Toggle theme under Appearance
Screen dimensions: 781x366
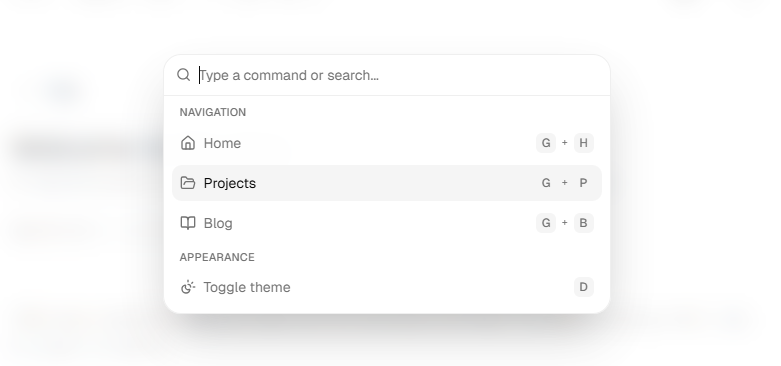click(x=387, y=287)
